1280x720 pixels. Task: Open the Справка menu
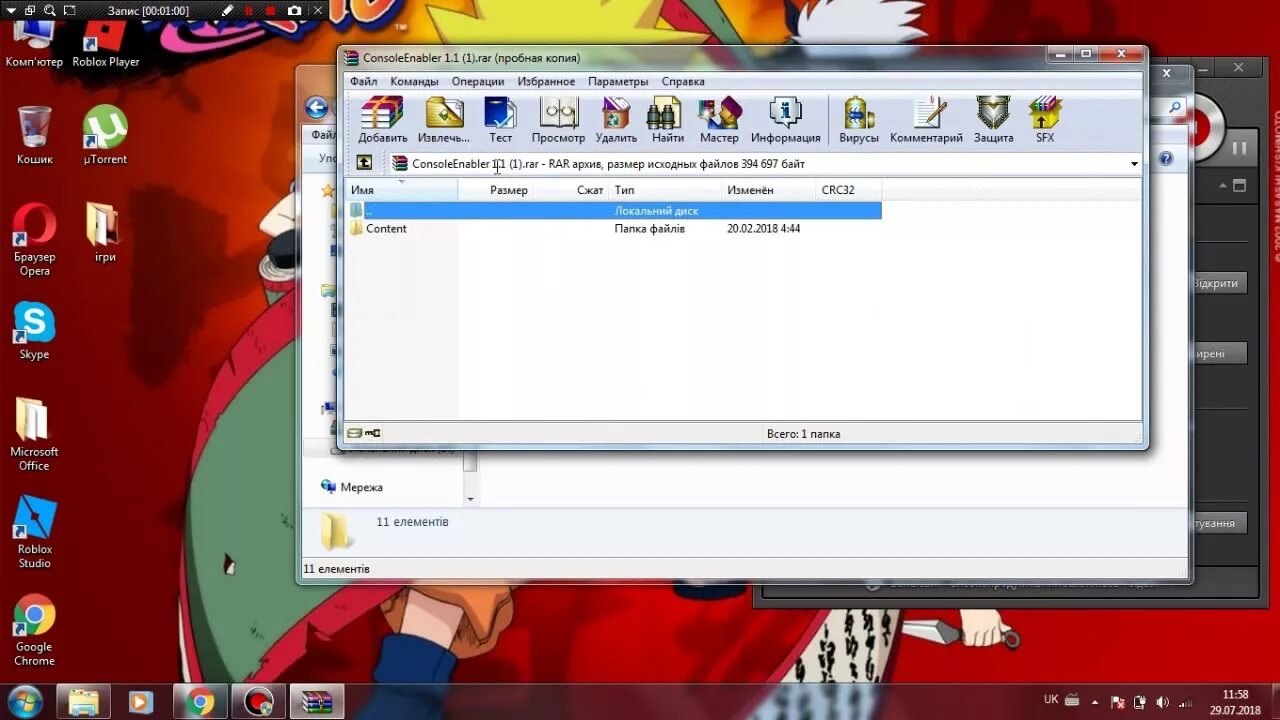(x=683, y=81)
